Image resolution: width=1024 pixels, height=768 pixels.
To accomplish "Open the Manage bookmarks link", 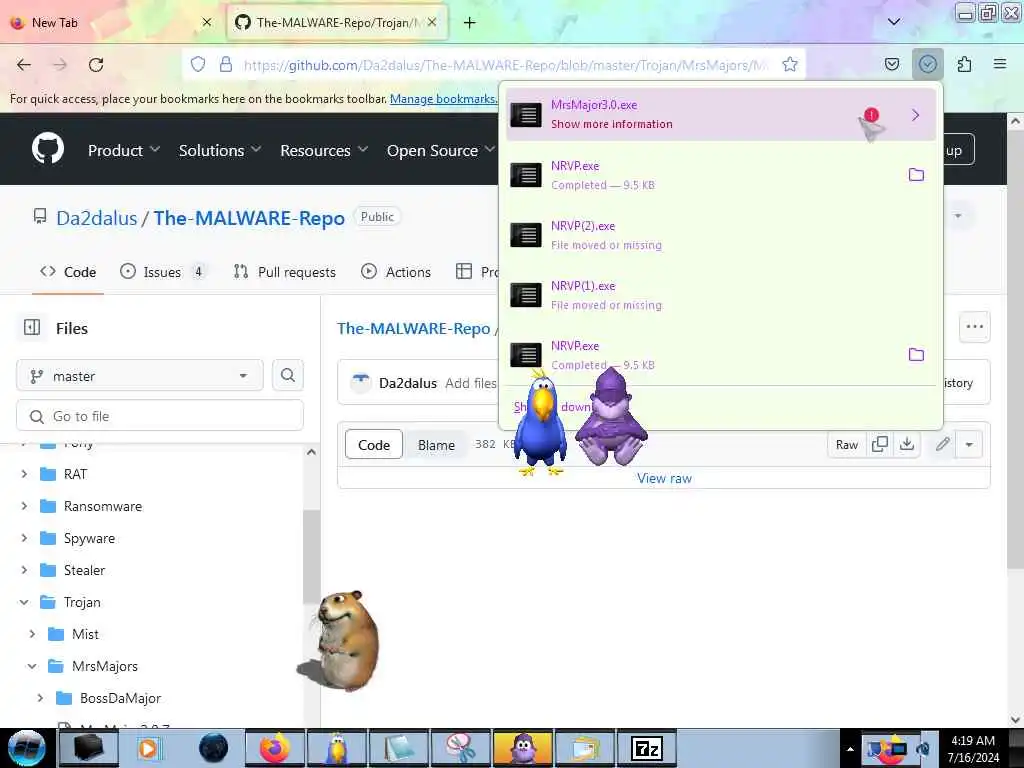I will 443,99.
